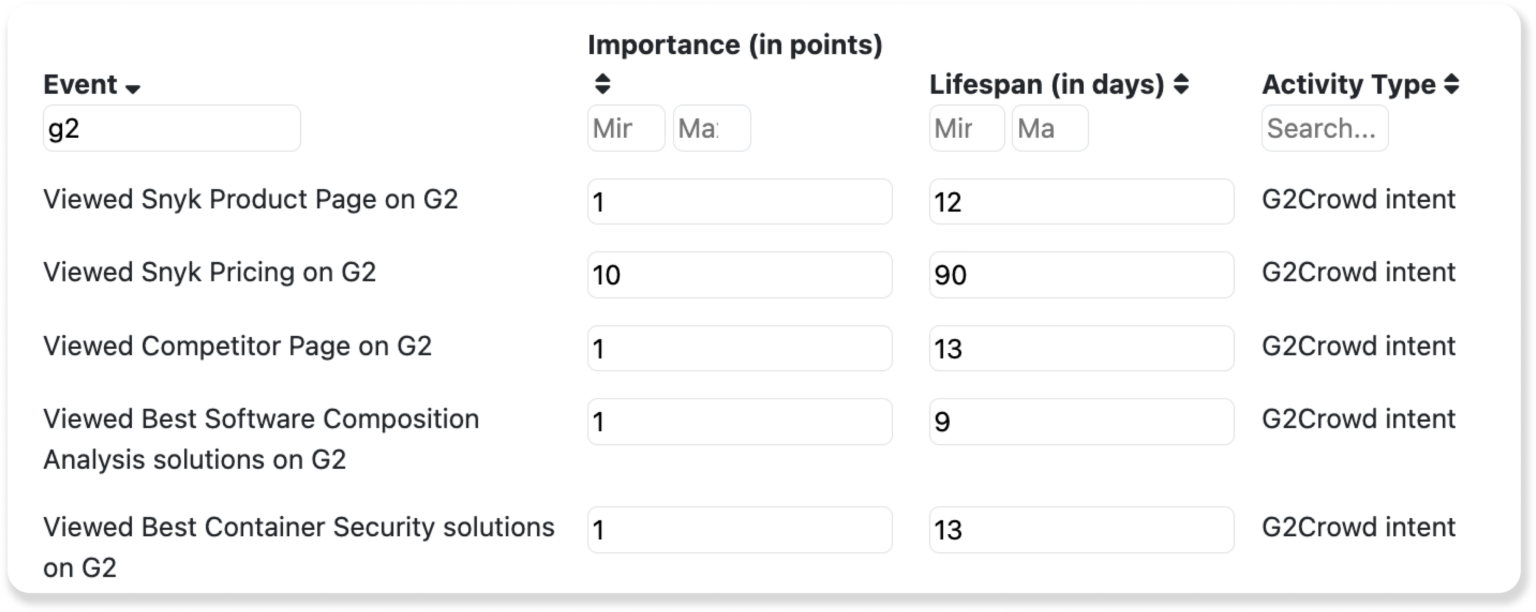Edit lifespan for Best Container Security solutions row

(1080, 529)
